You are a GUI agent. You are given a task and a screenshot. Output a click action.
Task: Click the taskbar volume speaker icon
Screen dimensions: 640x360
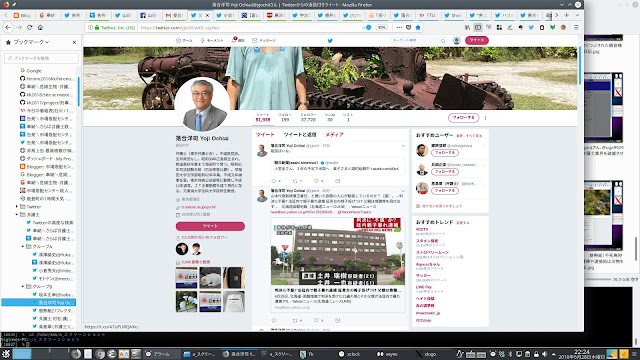(544, 354)
